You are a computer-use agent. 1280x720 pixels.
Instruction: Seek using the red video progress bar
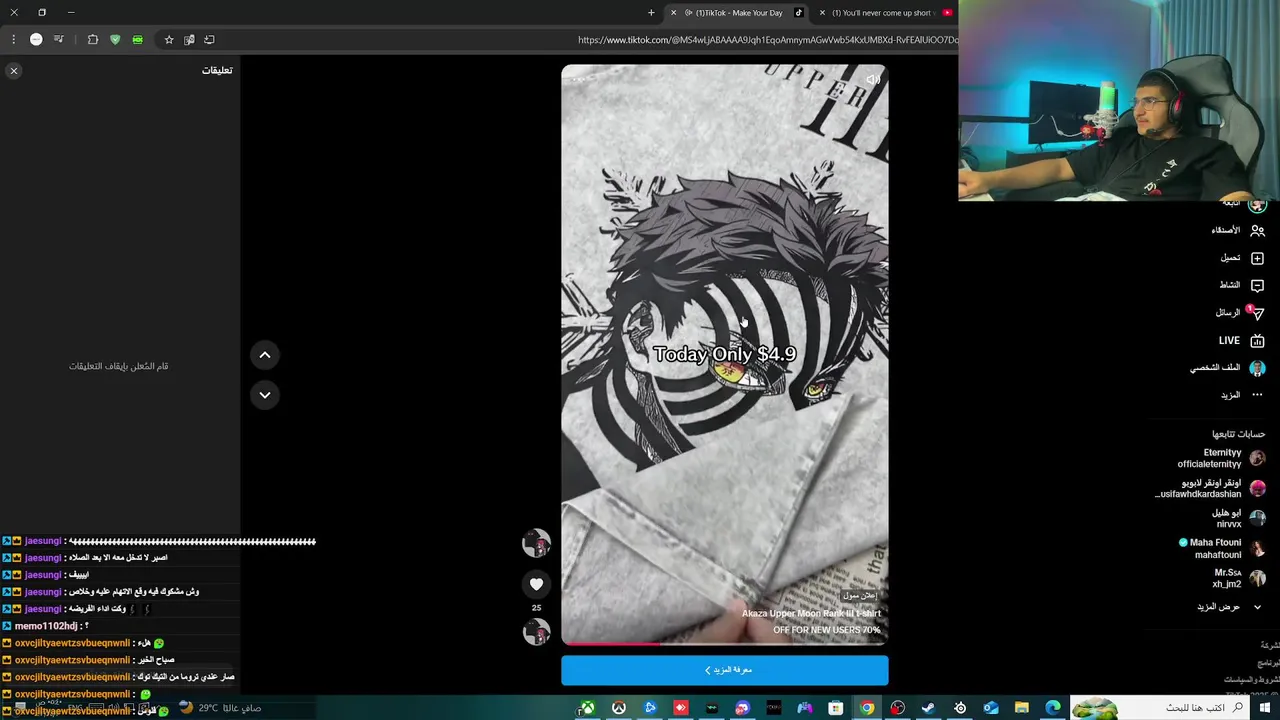pyautogui.click(x=724, y=643)
